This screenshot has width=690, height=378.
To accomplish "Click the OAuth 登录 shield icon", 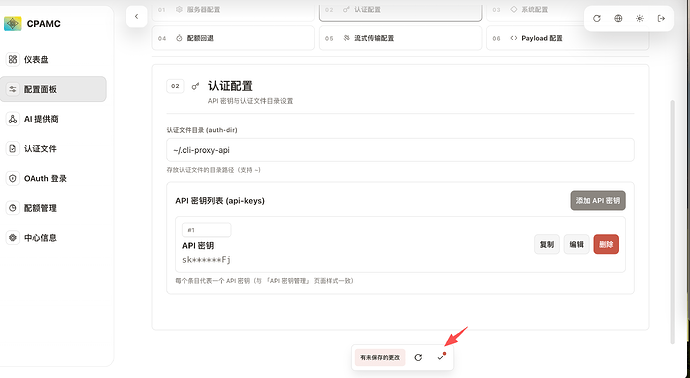I will tap(13, 178).
